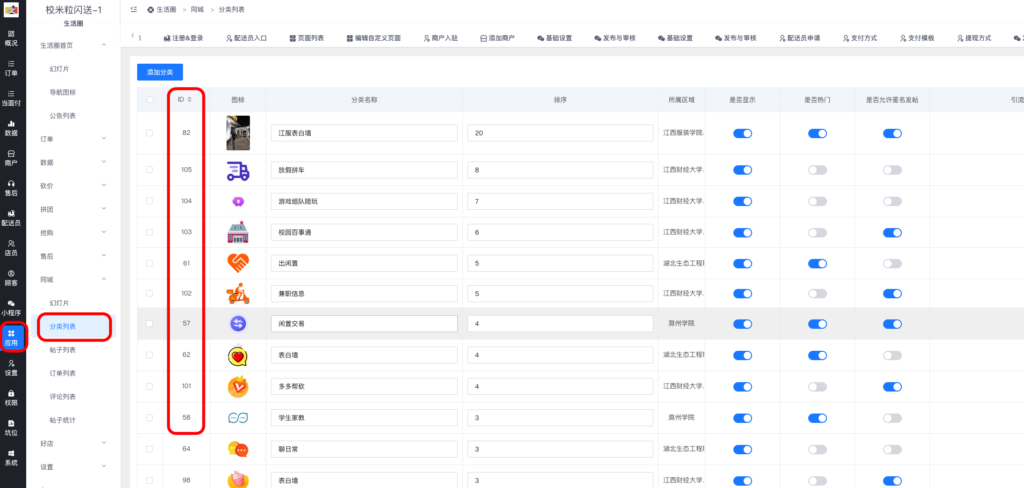
Task: Click the medal icon of 多多帮砍 row
Action: tap(238, 386)
